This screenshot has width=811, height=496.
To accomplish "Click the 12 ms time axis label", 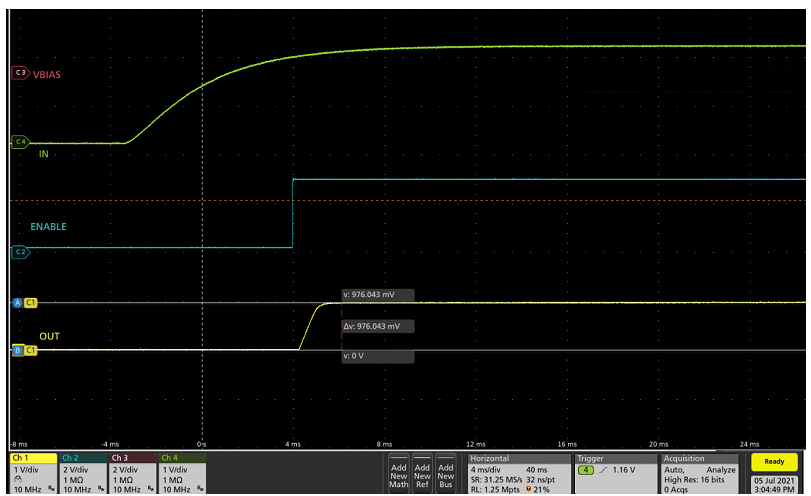I will pos(476,444).
